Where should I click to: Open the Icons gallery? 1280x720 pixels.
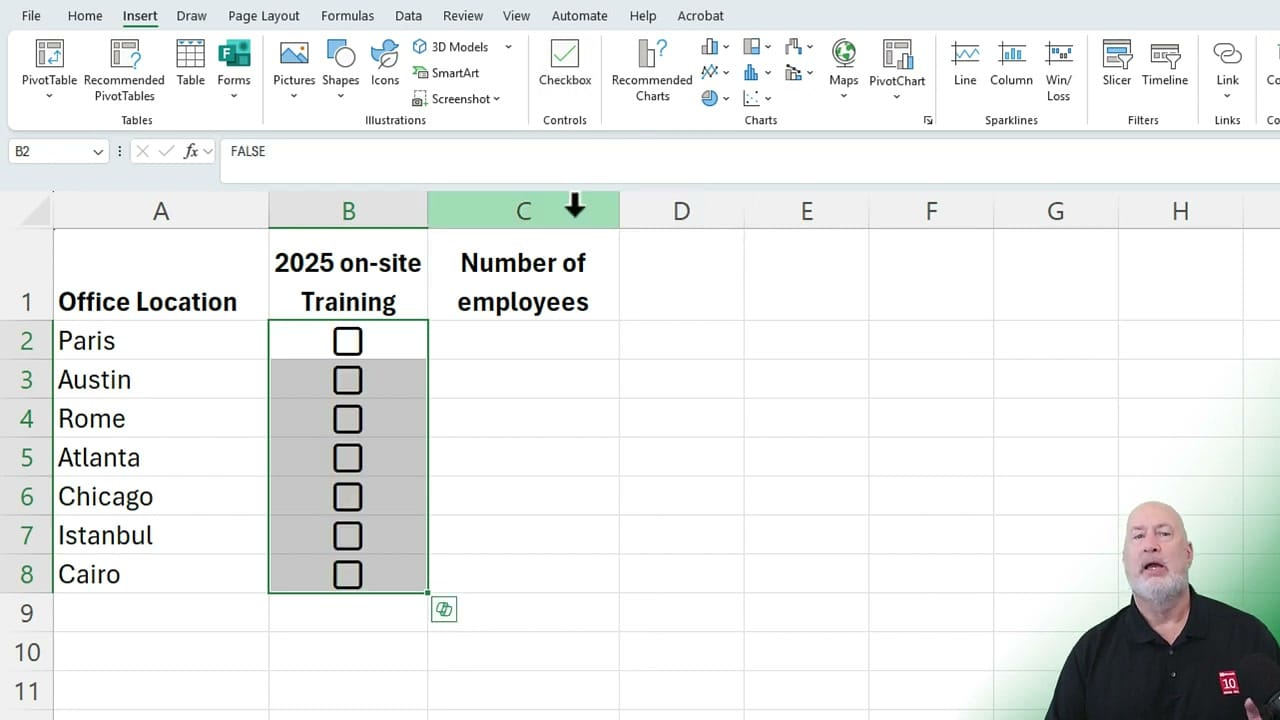pyautogui.click(x=384, y=62)
